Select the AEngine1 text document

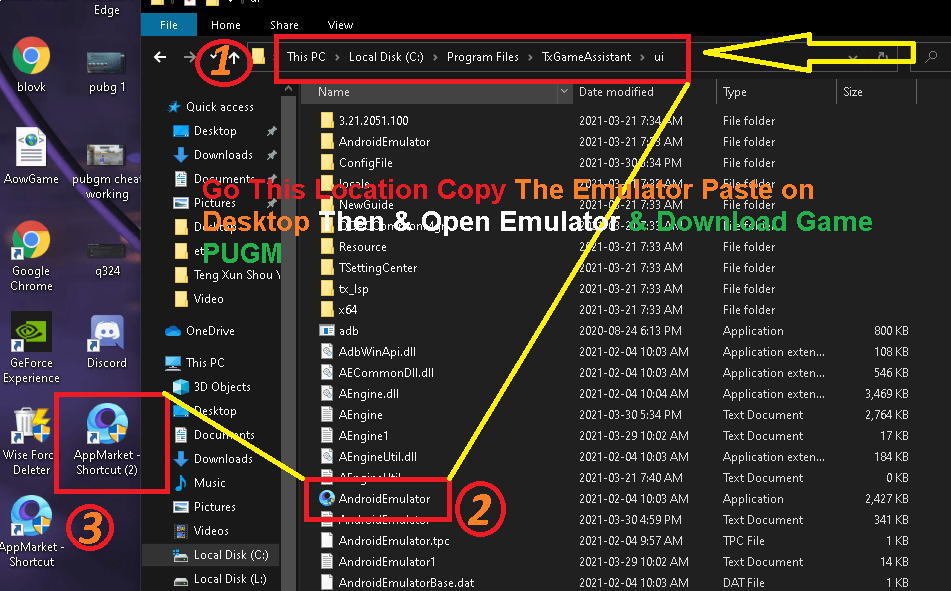(354, 436)
